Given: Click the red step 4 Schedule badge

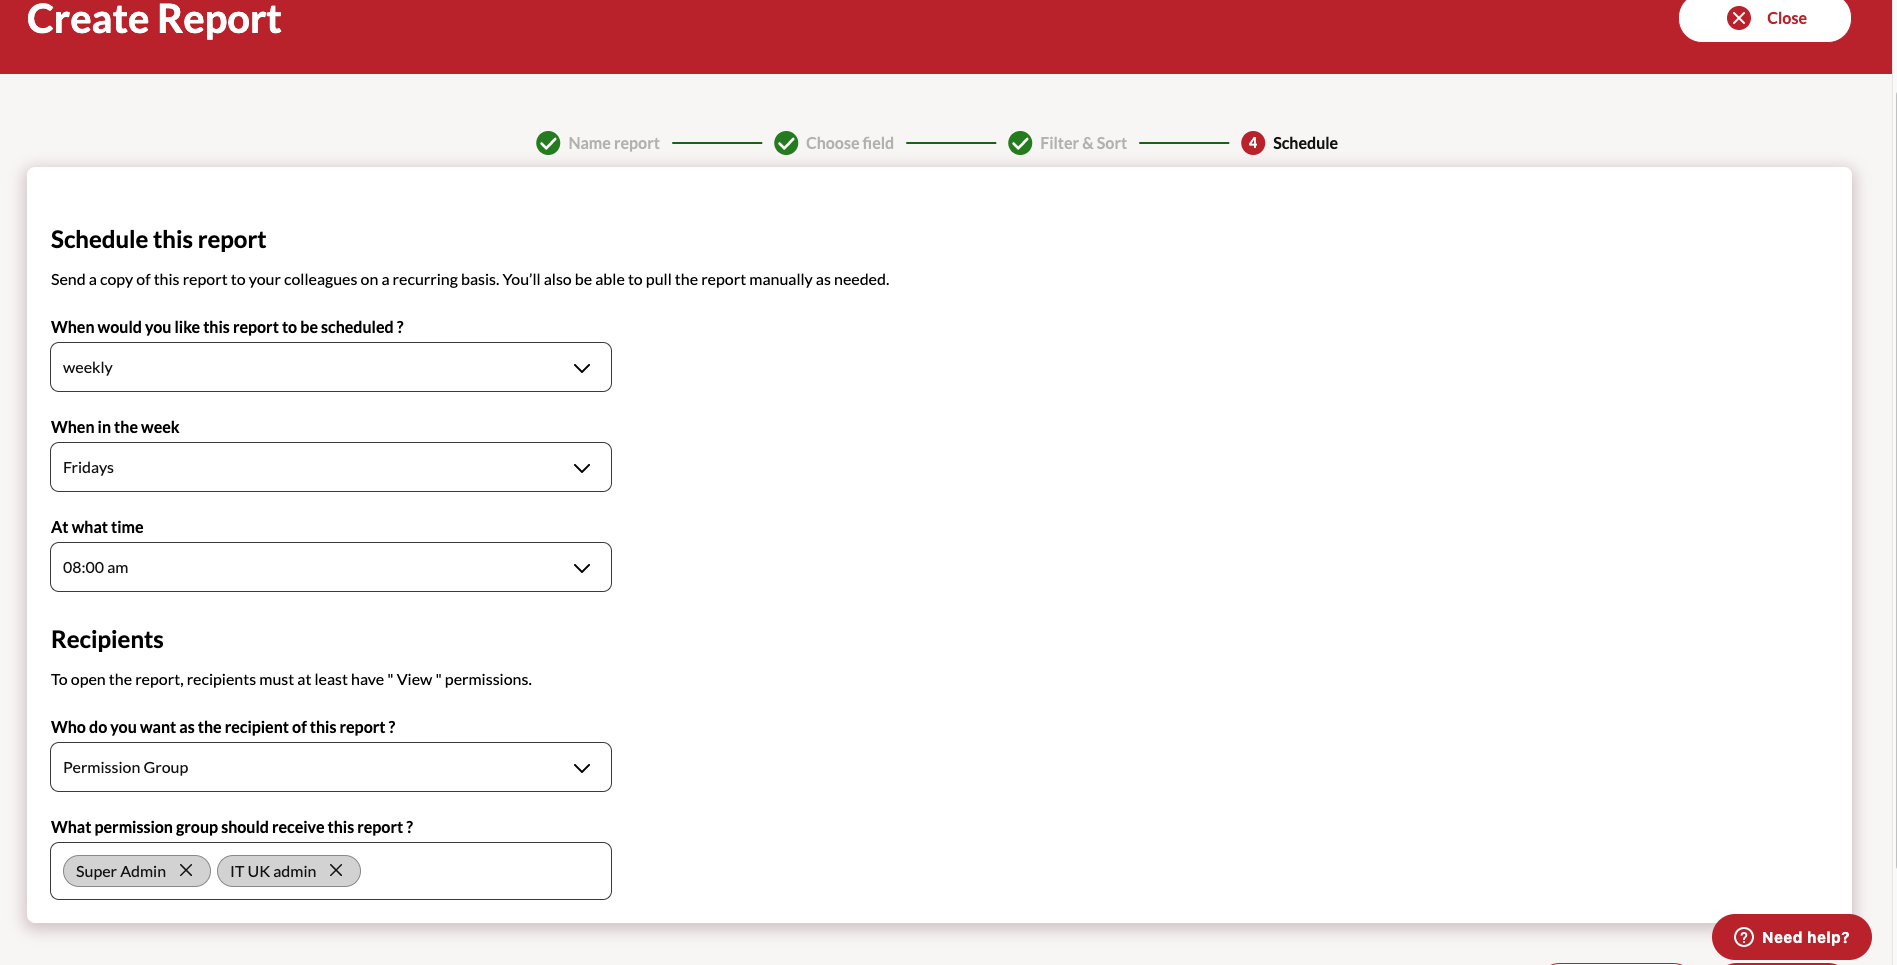Looking at the screenshot, I should (1253, 143).
